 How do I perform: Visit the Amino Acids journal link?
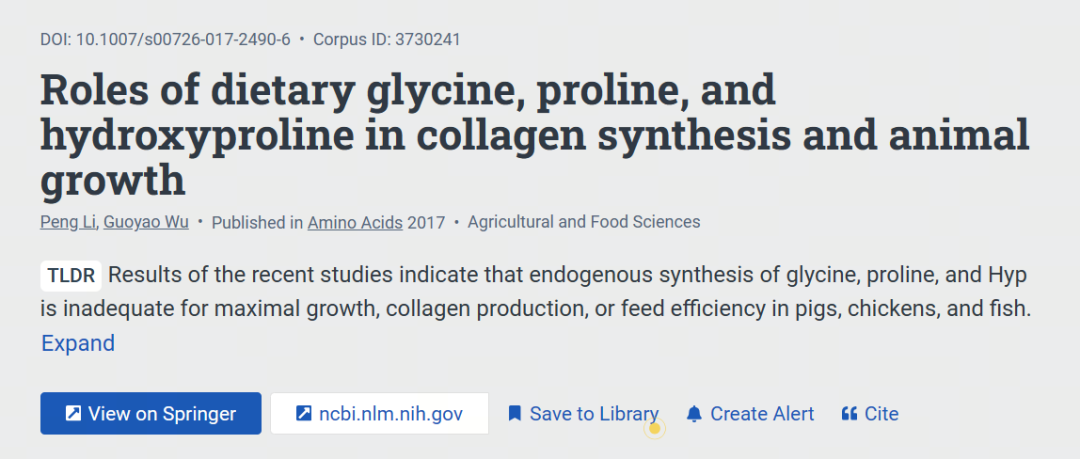point(355,223)
